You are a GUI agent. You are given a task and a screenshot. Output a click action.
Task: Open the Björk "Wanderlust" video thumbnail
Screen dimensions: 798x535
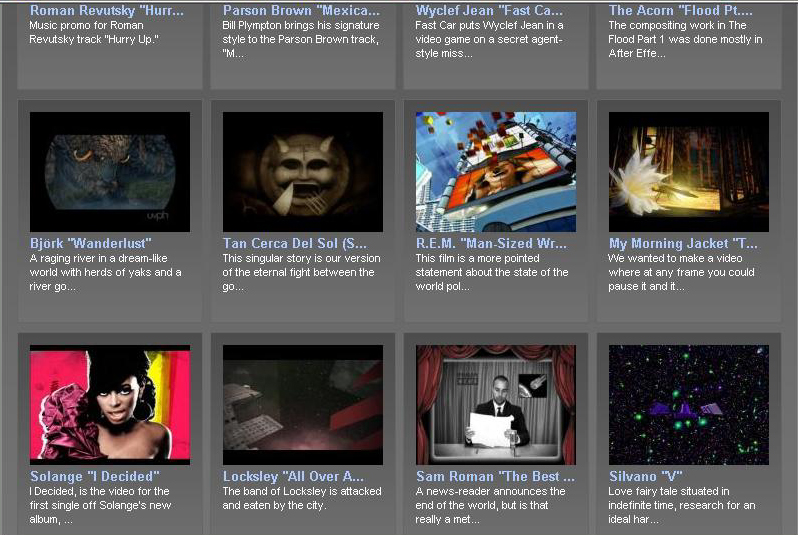point(110,172)
